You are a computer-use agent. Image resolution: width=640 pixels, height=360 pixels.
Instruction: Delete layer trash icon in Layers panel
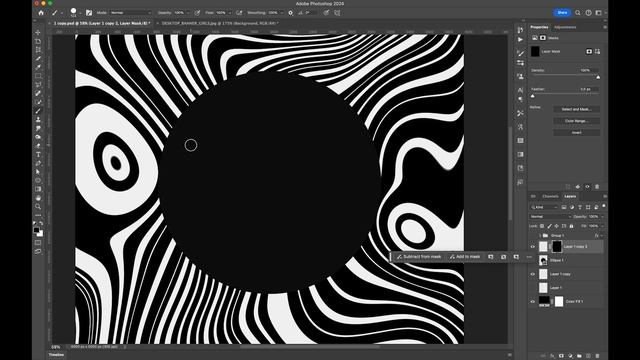(x=598, y=356)
